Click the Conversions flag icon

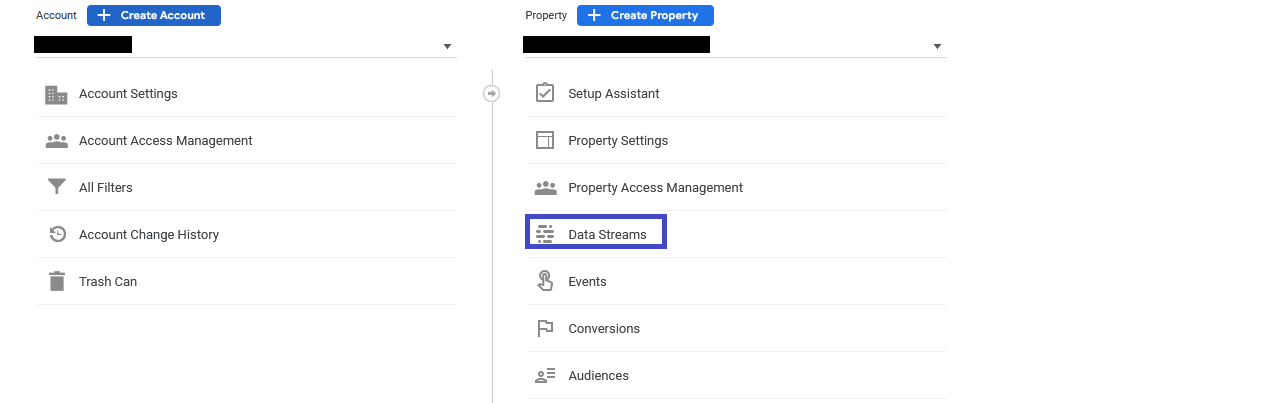point(545,329)
